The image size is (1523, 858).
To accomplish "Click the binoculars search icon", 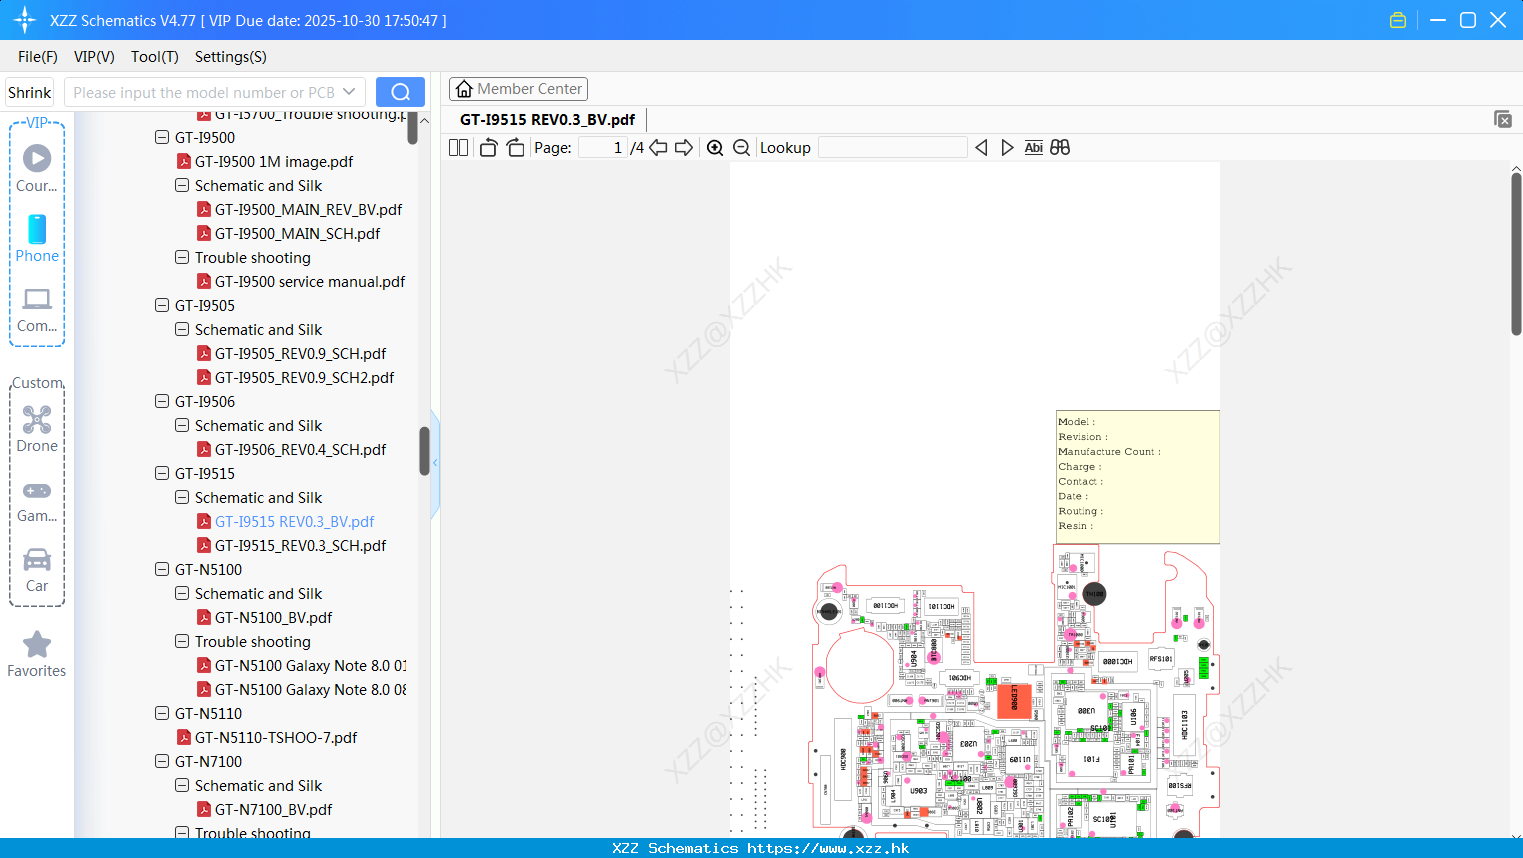I will click(x=1060, y=147).
